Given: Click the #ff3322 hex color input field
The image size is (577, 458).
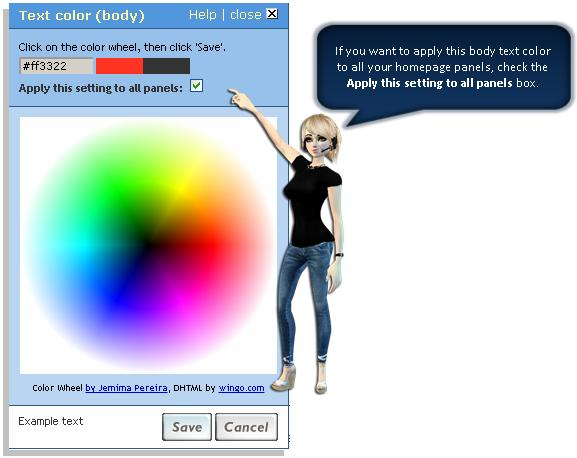Looking at the screenshot, I should [x=56, y=66].
